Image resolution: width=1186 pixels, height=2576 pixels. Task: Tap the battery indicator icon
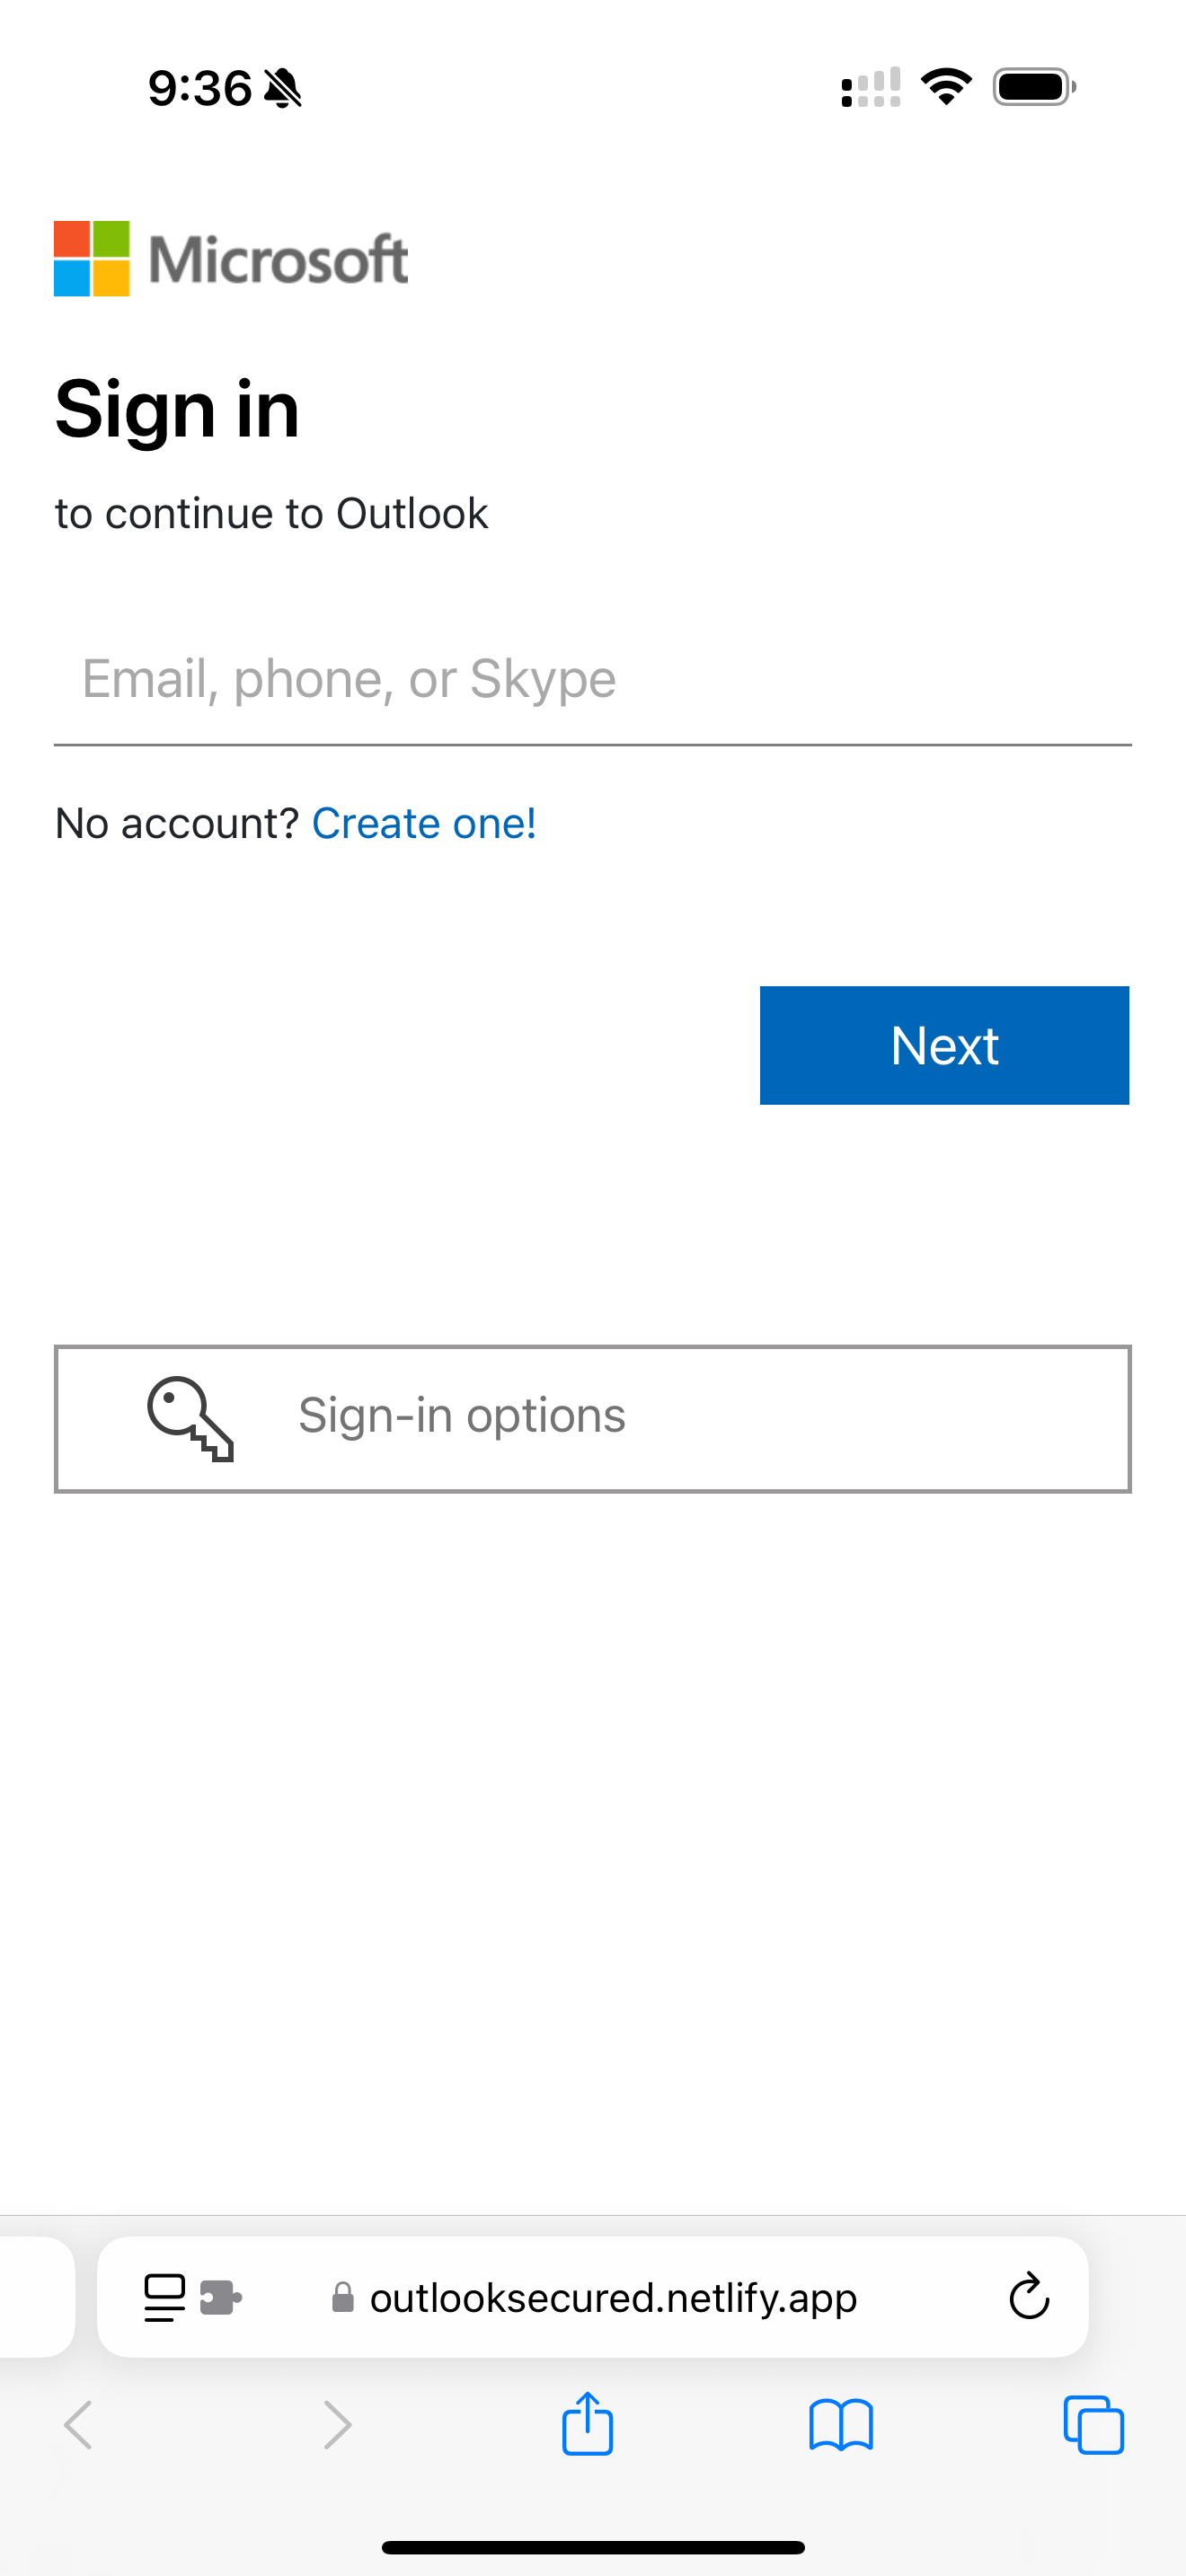tap(1034, 87)
